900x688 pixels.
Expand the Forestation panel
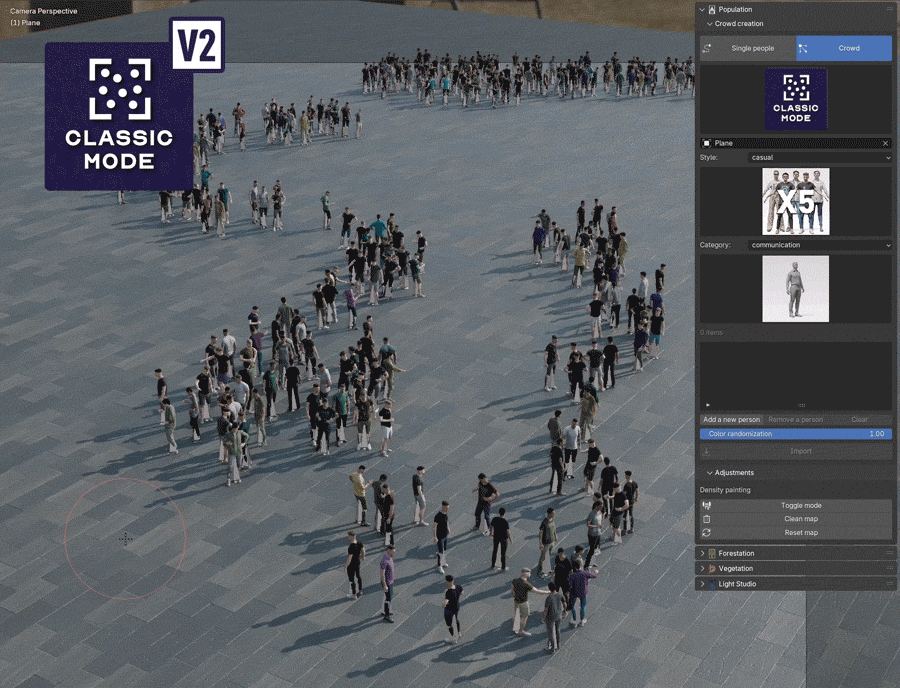(x=703, y=553)
